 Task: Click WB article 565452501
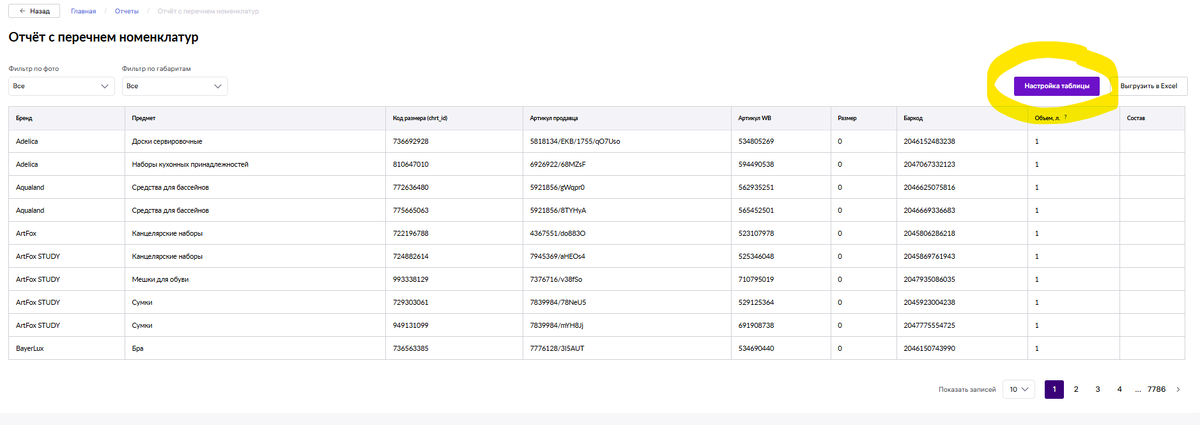coord(756,210)
